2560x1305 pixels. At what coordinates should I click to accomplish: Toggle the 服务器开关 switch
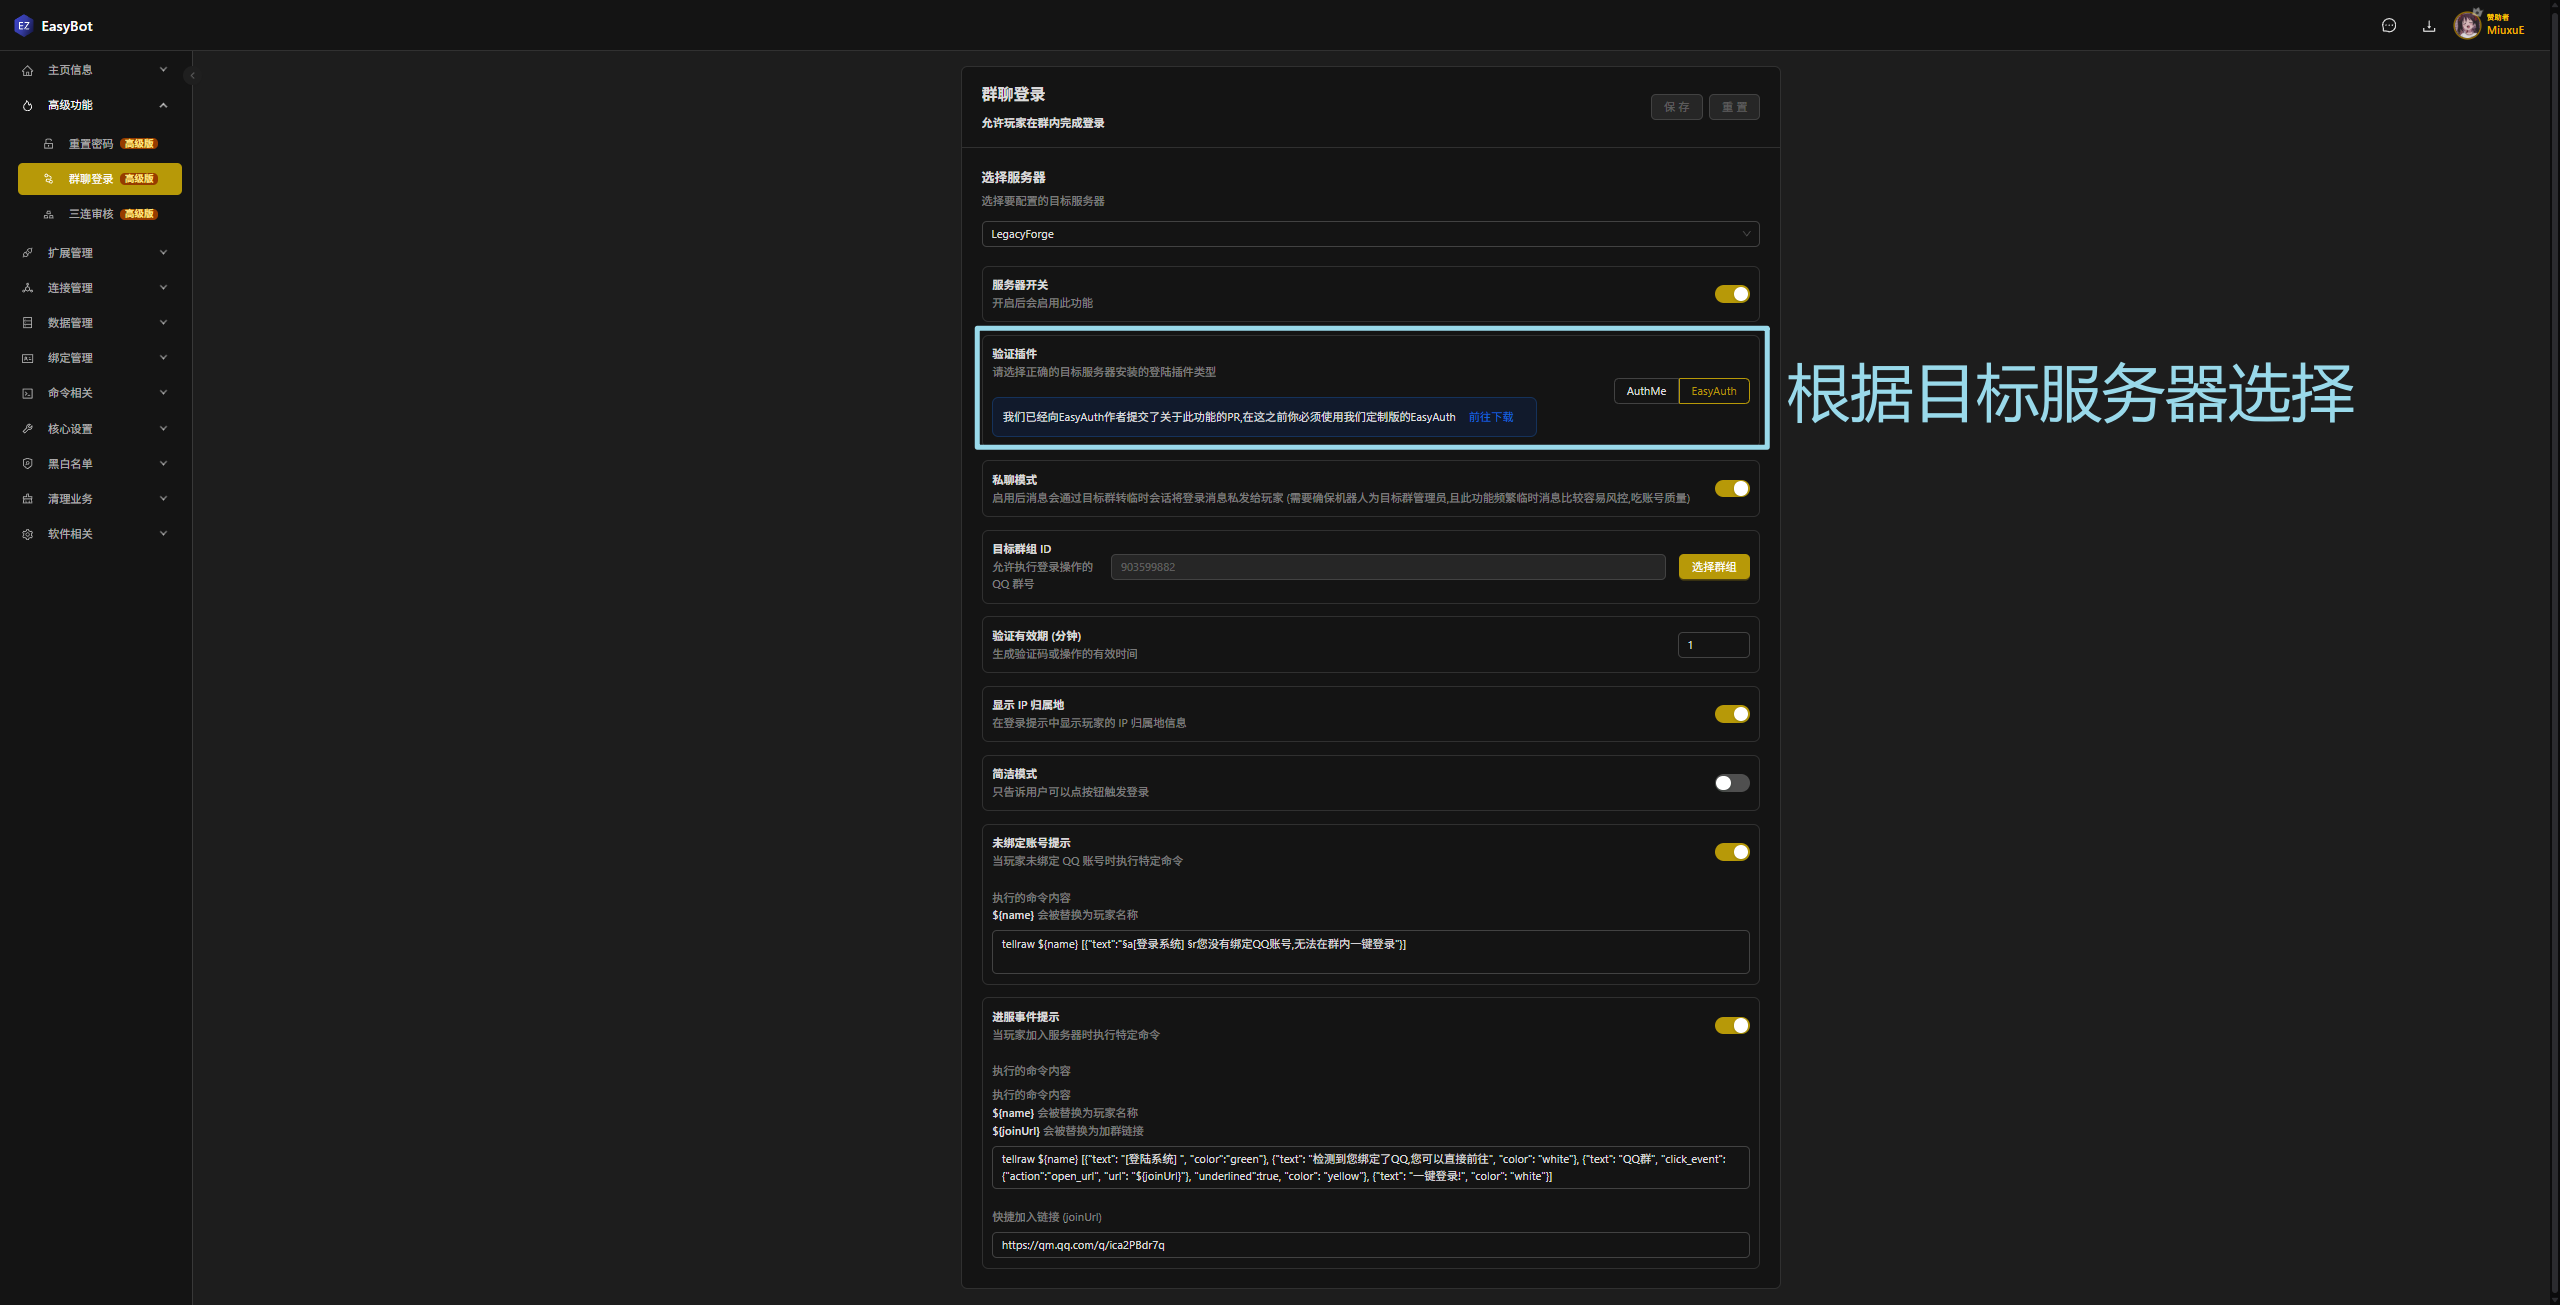[1731, 294]
